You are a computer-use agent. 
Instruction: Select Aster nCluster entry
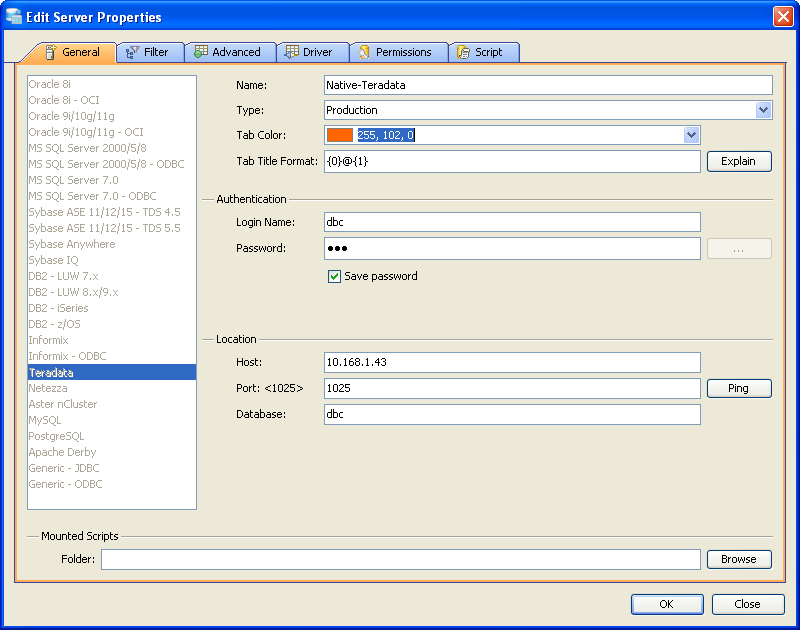click(112, 404)
